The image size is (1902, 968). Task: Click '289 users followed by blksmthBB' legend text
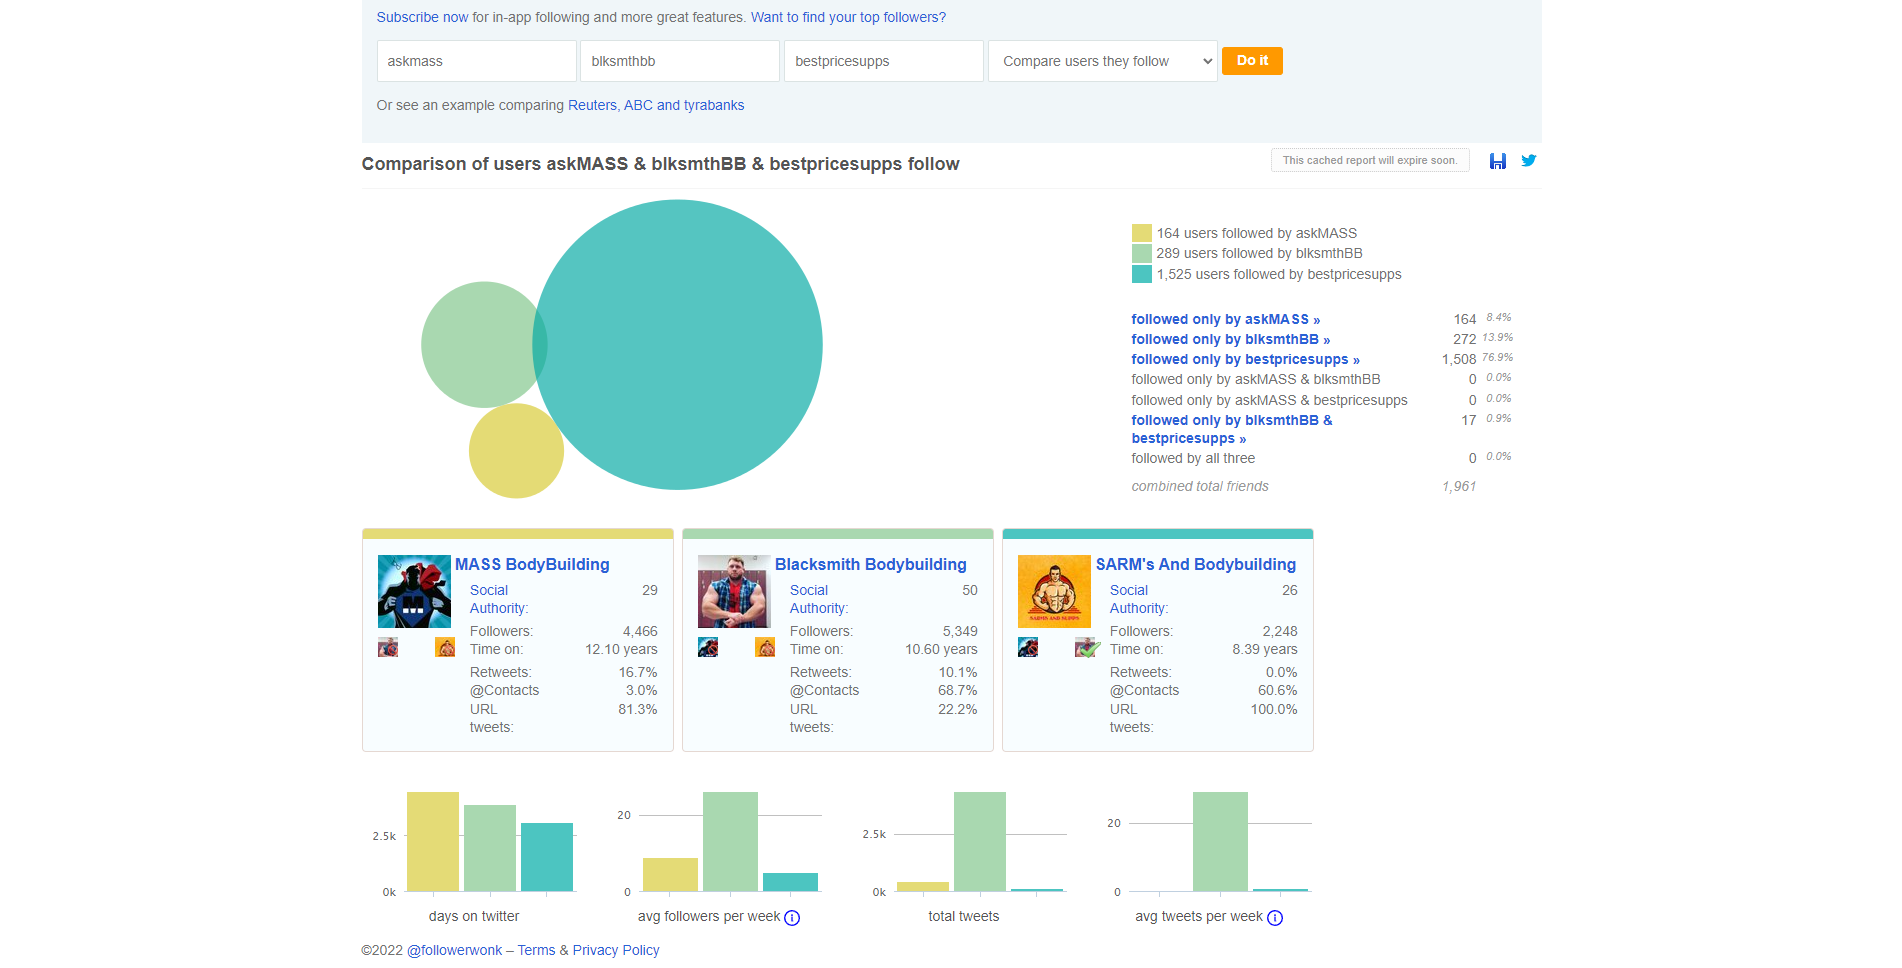1259,253
